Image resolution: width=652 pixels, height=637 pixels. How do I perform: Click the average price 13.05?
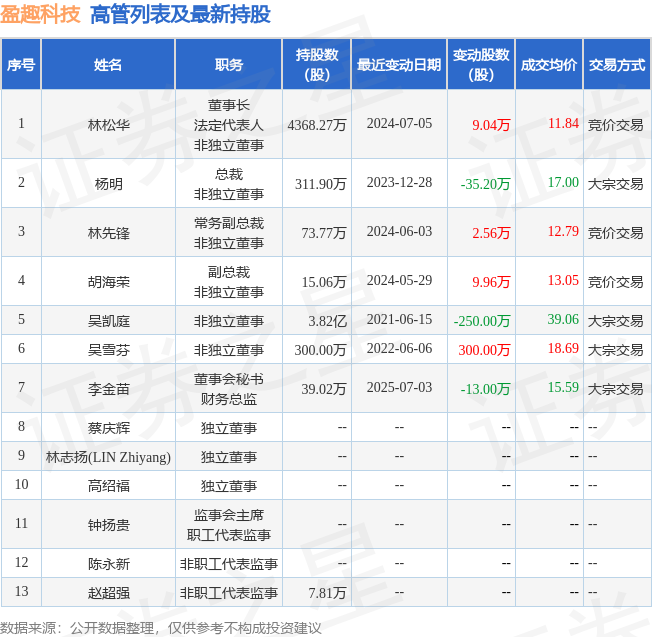click(x=563, y=281)
